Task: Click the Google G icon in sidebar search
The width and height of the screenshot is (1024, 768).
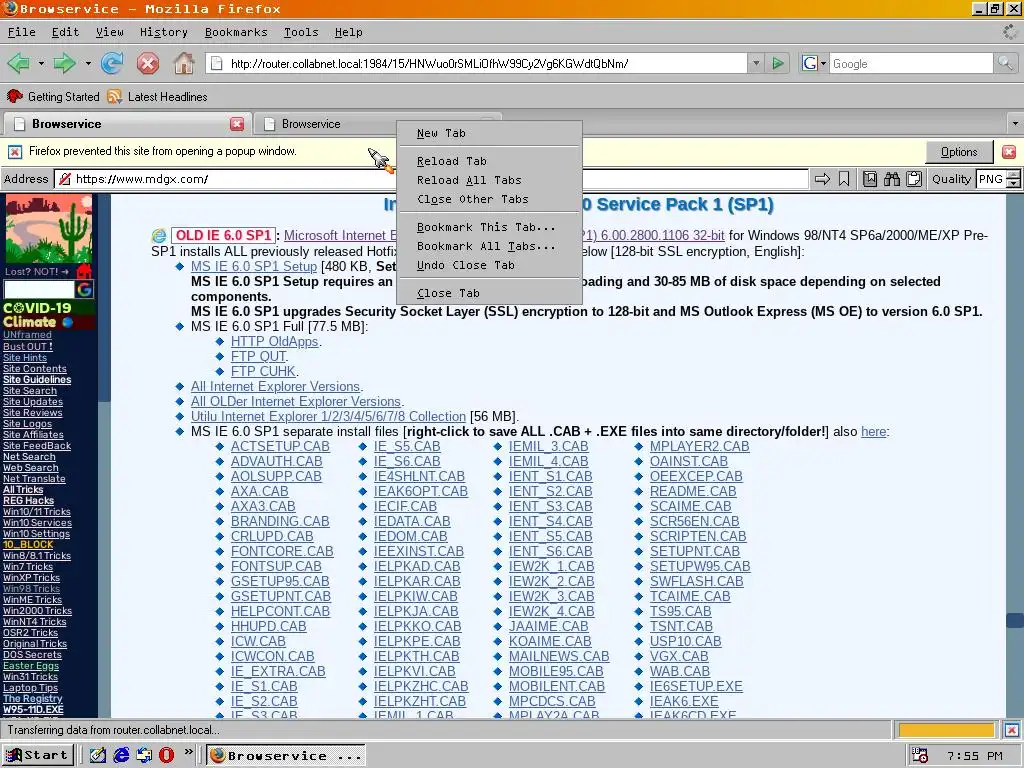Action: coord(85,289)
